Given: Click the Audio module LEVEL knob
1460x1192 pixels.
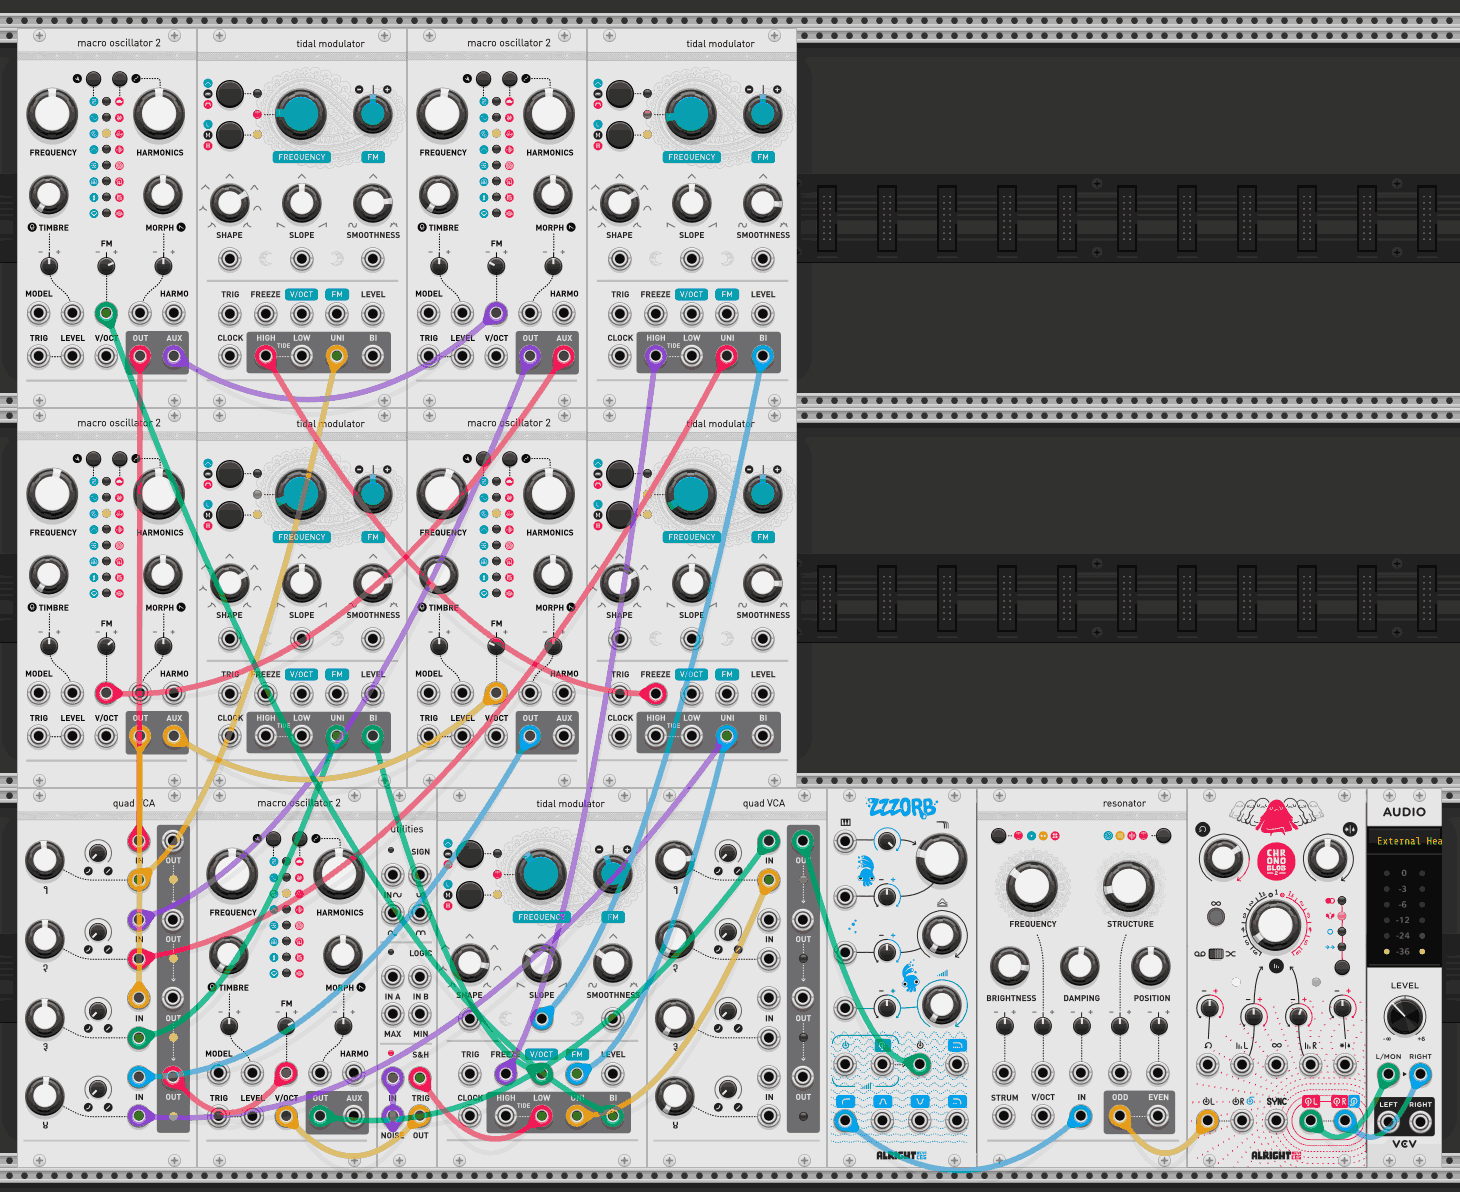Looking at the screenshot, I should (1404, 1017).
